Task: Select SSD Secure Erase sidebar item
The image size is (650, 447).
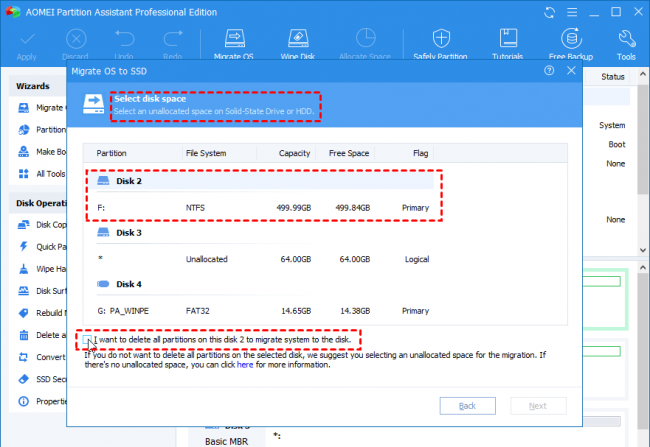Action: 41,379
